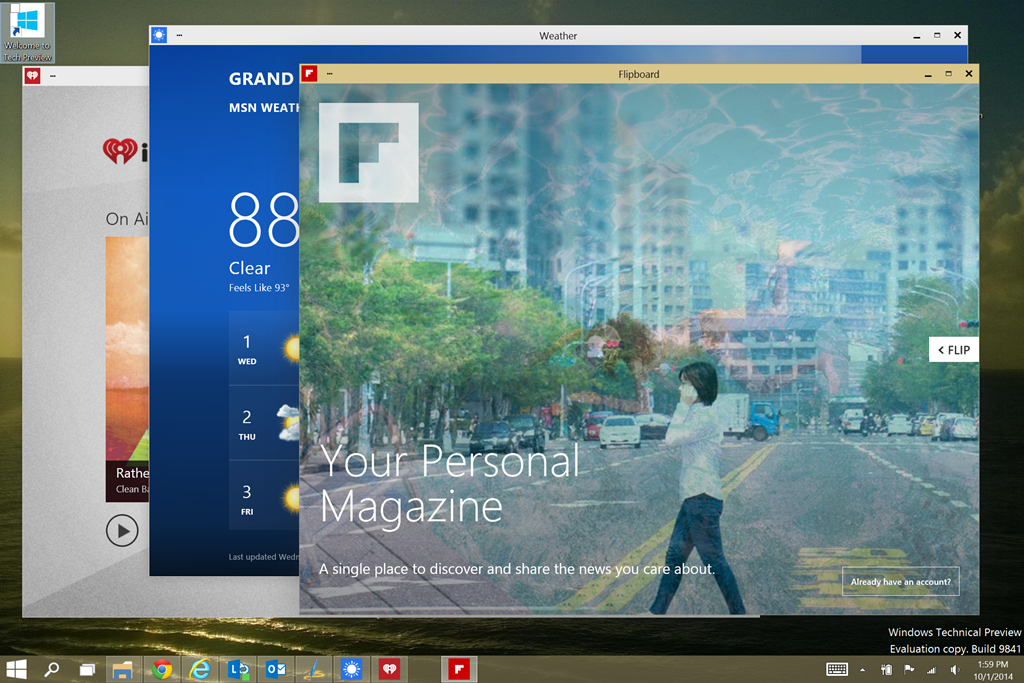Switch to Weather app on taskbar
This screenshot has width=1024, height=683.
point(351,669)
